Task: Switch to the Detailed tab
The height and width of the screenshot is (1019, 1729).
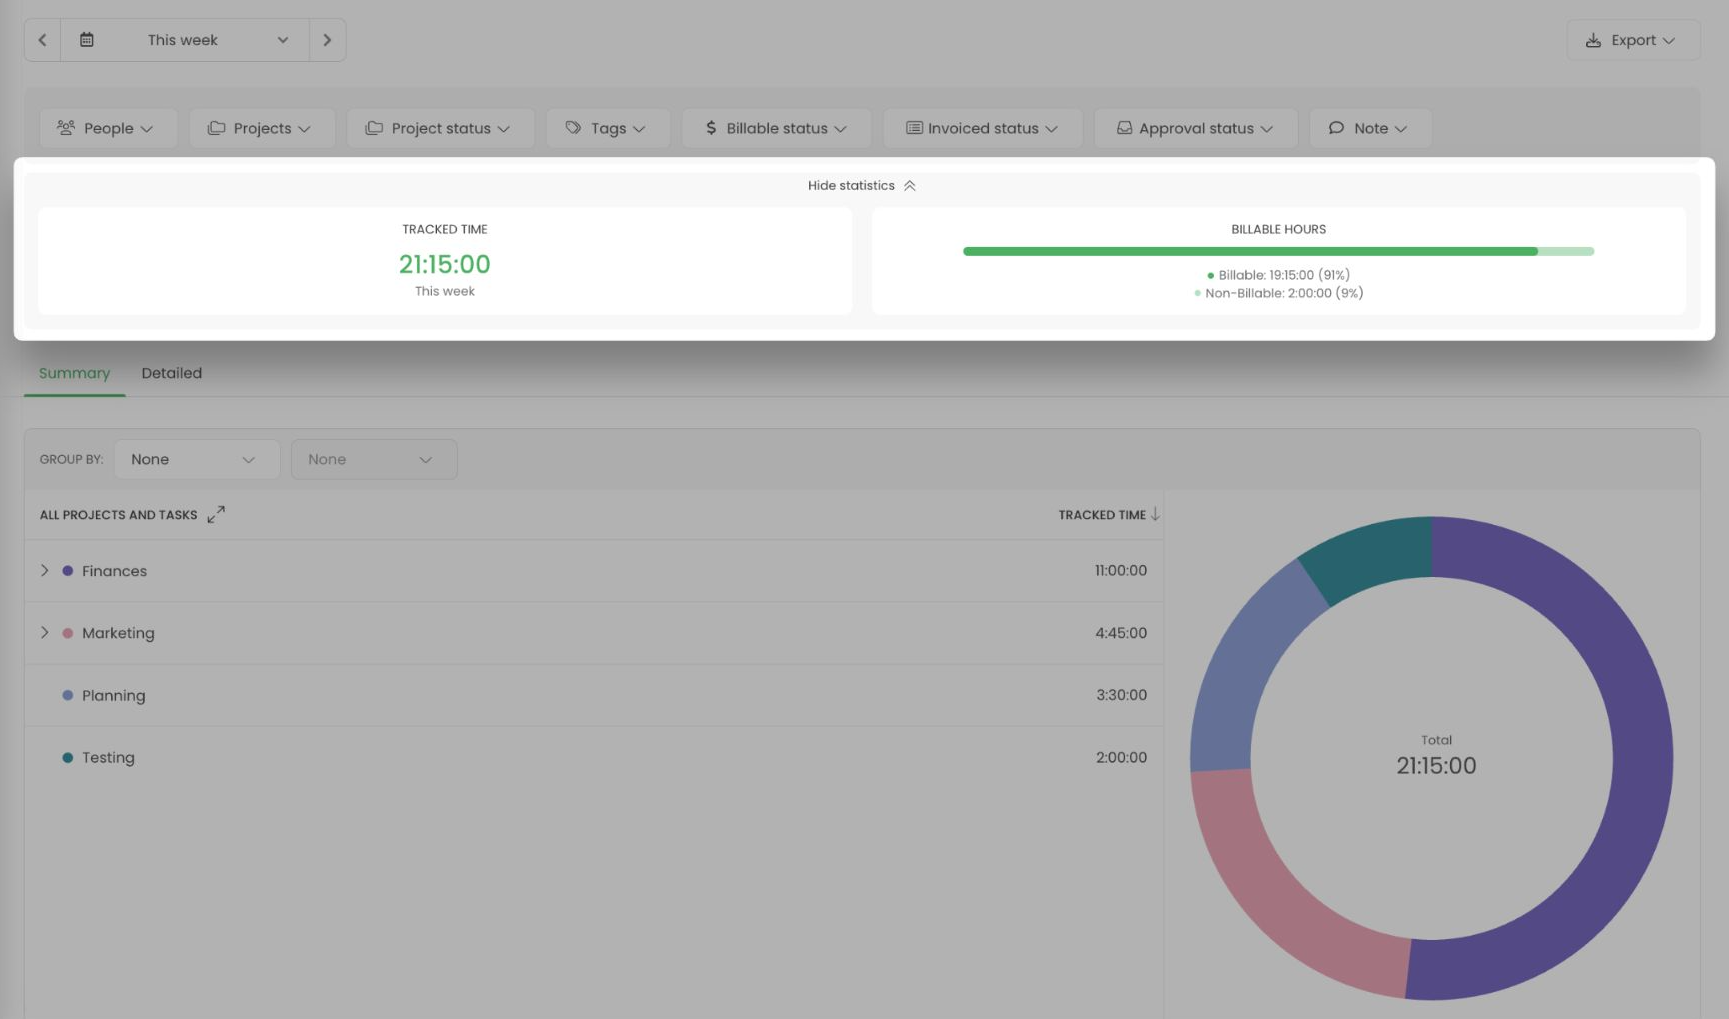Action: 172,373
